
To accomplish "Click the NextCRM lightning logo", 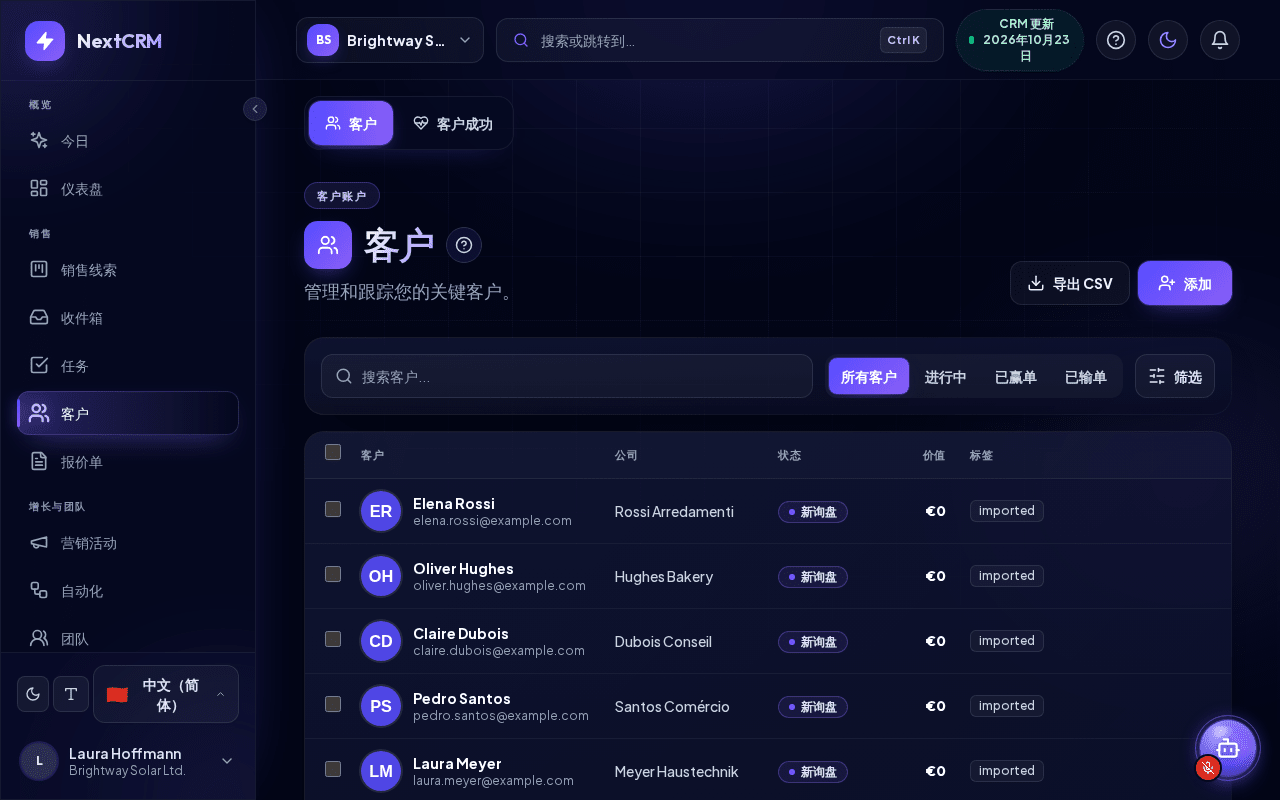I will pos(45,41).
